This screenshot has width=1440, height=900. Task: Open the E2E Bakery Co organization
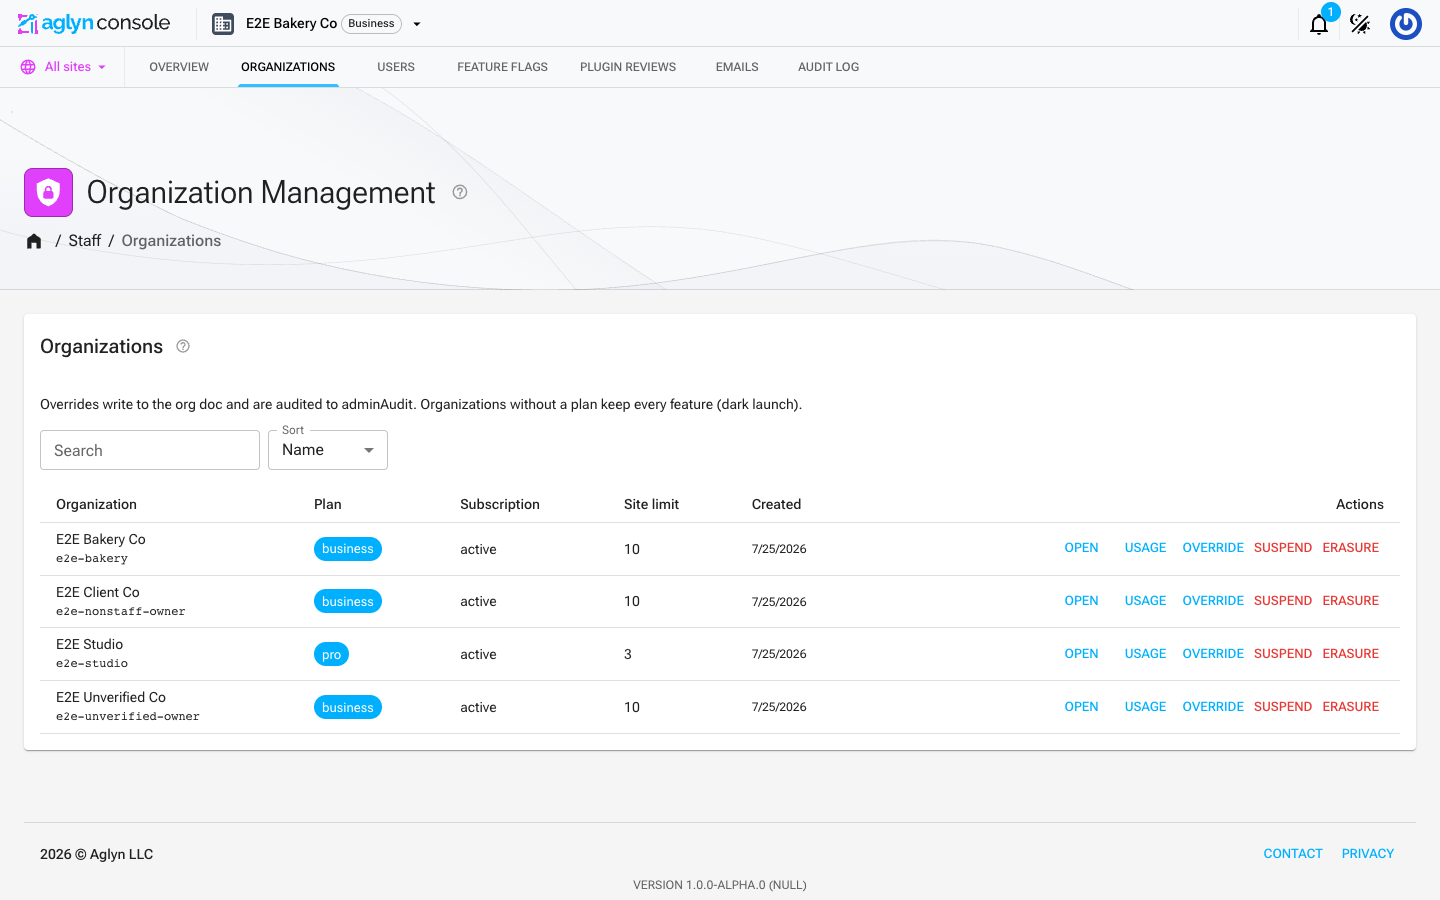point(1081,548)
